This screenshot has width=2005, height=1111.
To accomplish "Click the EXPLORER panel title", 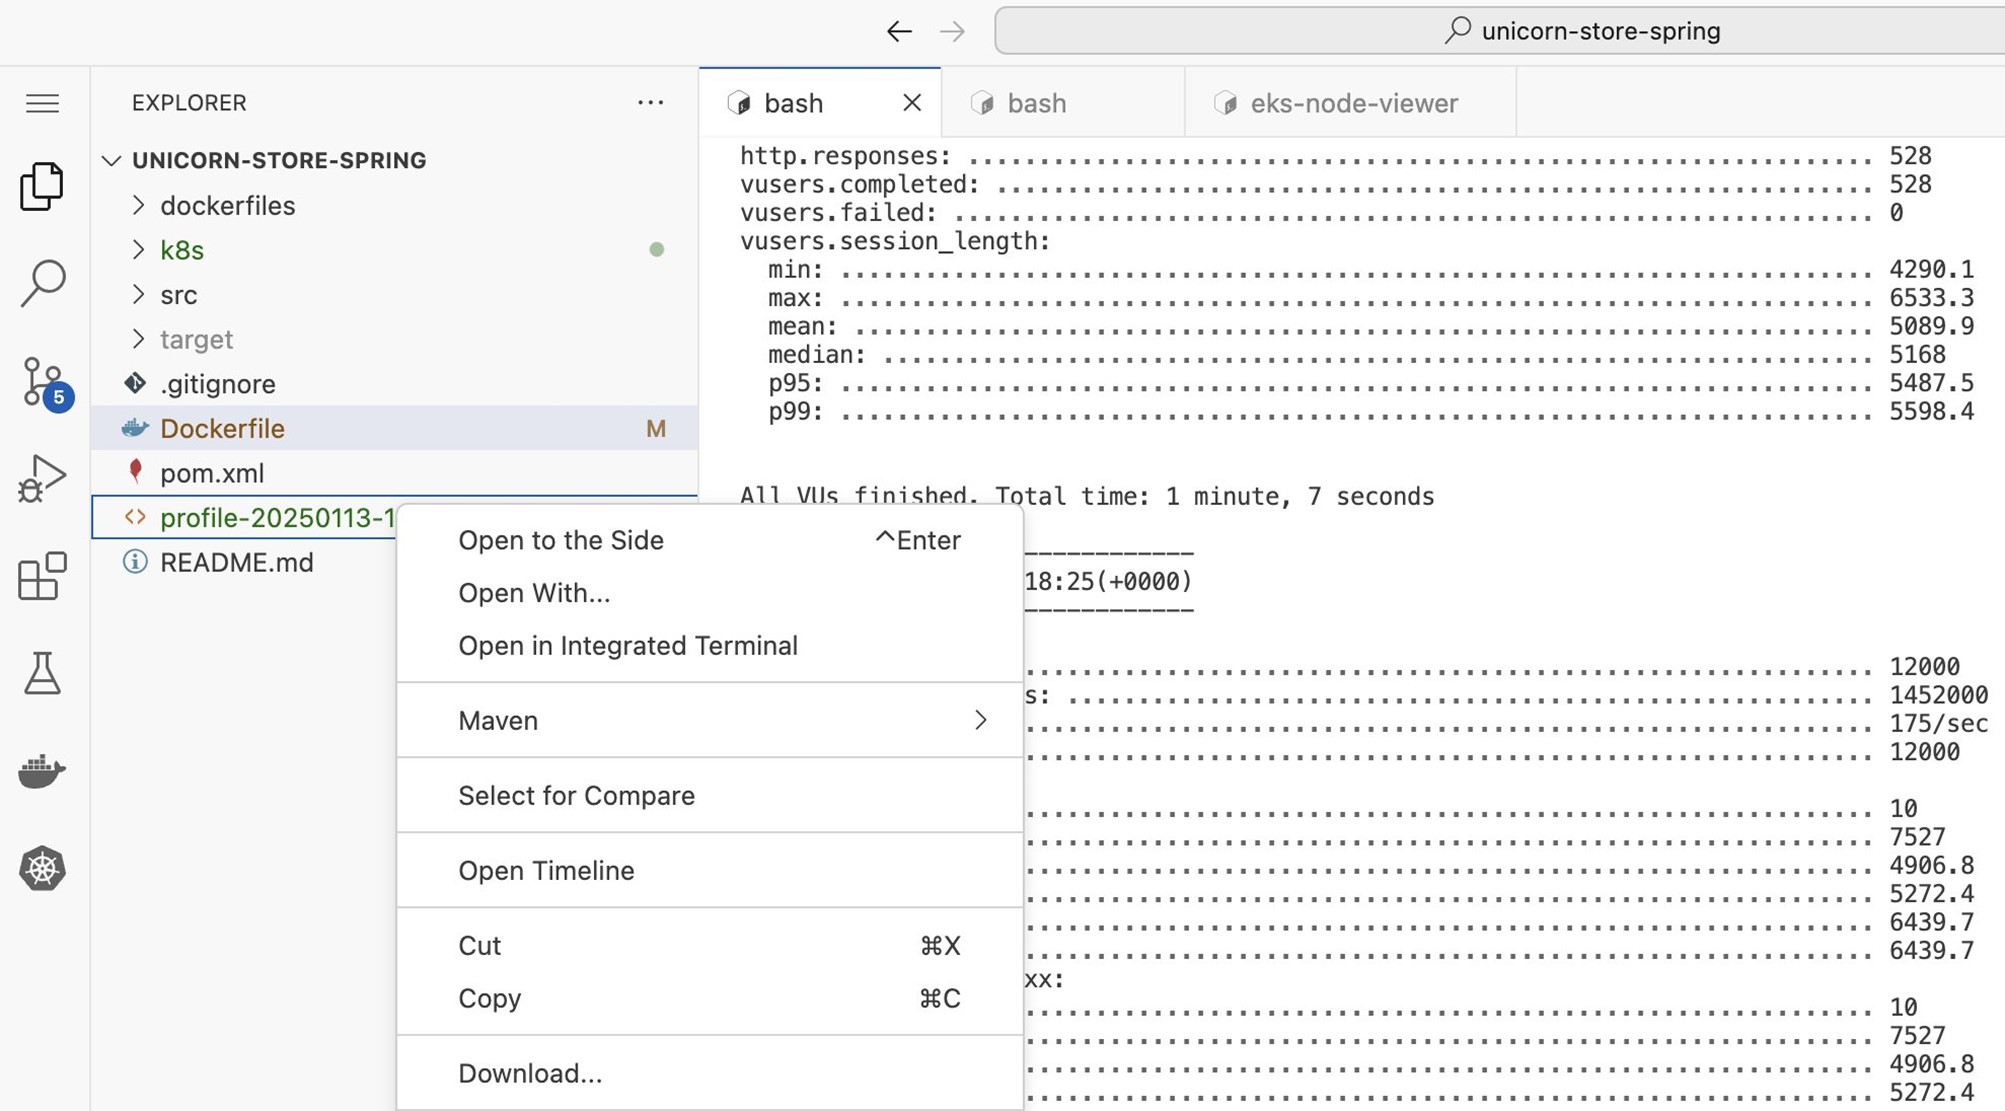I will 189,102.
